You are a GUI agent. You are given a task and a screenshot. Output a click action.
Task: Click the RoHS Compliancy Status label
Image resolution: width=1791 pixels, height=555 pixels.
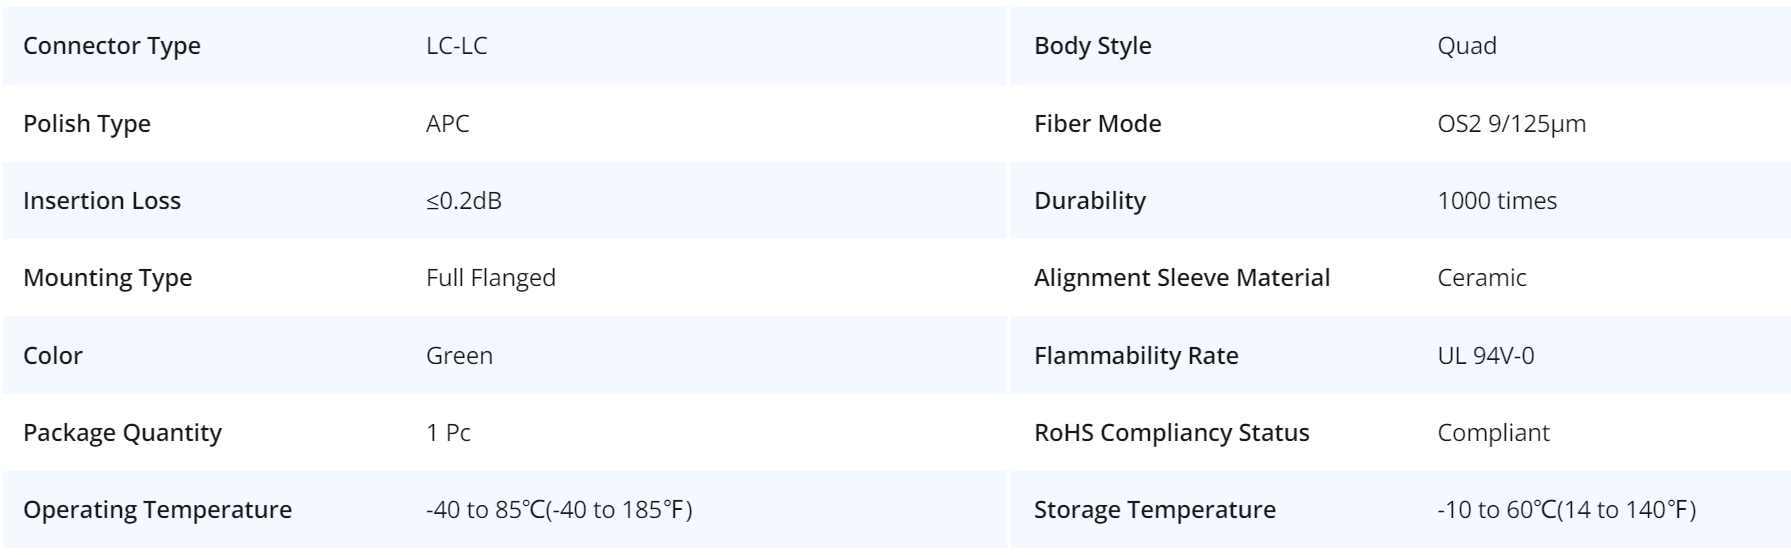click(x=1172, y=433)
